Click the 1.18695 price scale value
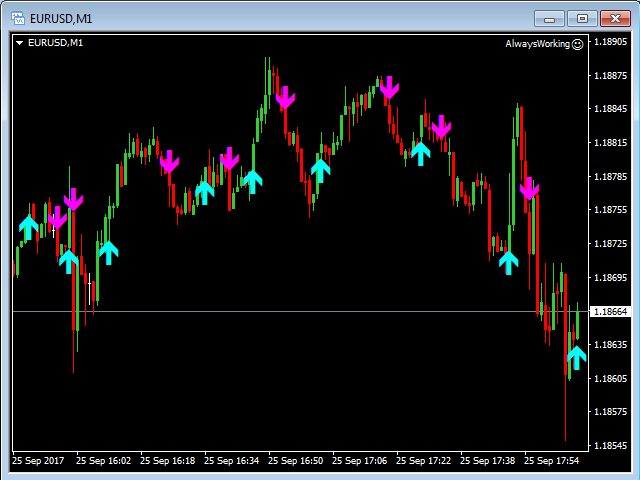Screen dimensions: 640x480 click(610, 278)
